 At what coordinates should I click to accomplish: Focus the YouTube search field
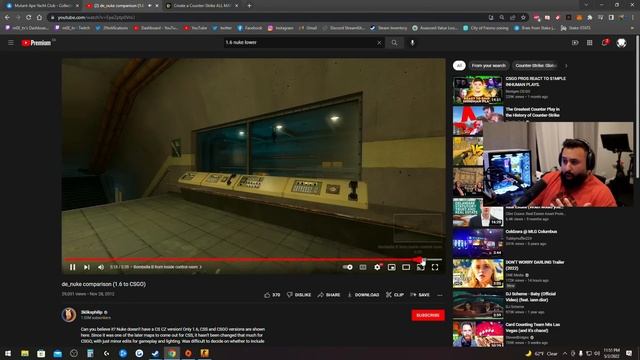(300, 42)
